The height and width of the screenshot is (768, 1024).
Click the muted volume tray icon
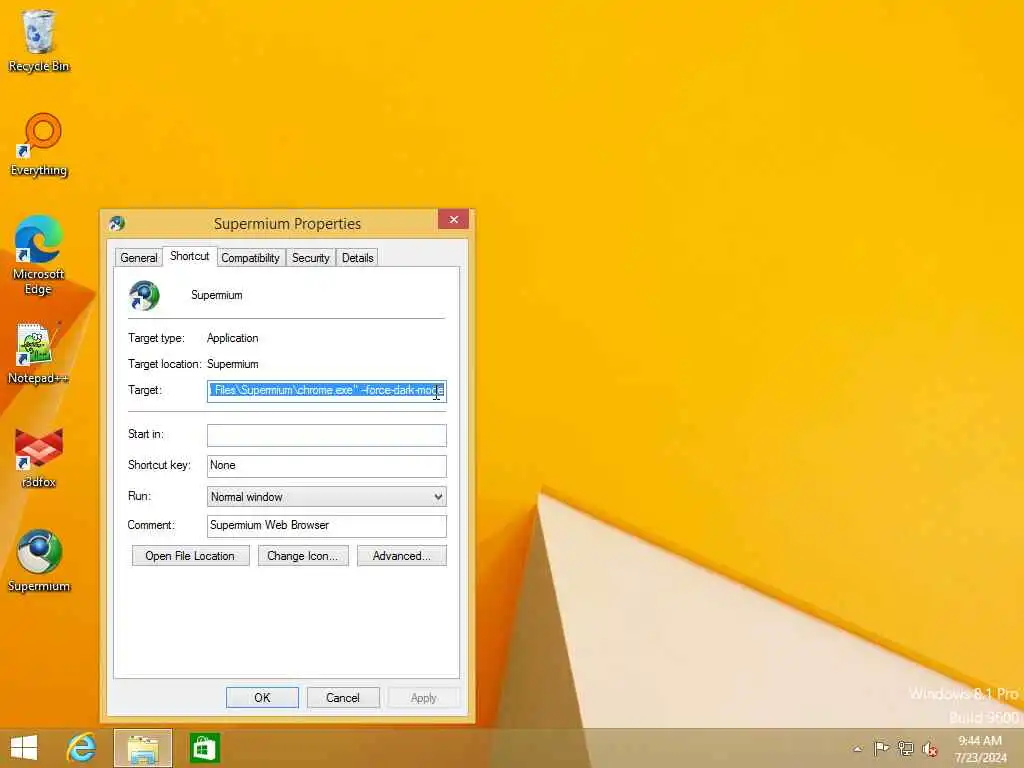tap(929, 748)
